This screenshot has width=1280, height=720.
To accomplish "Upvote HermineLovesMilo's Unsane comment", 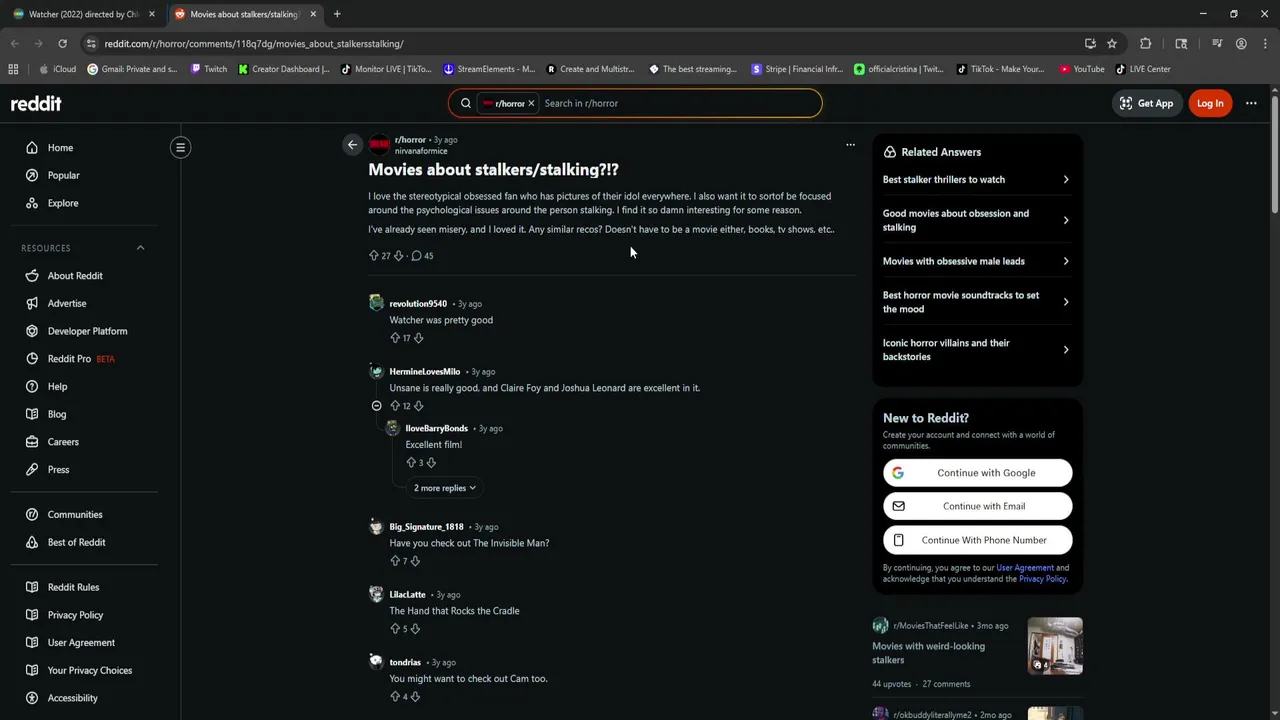I will (395, 406).
